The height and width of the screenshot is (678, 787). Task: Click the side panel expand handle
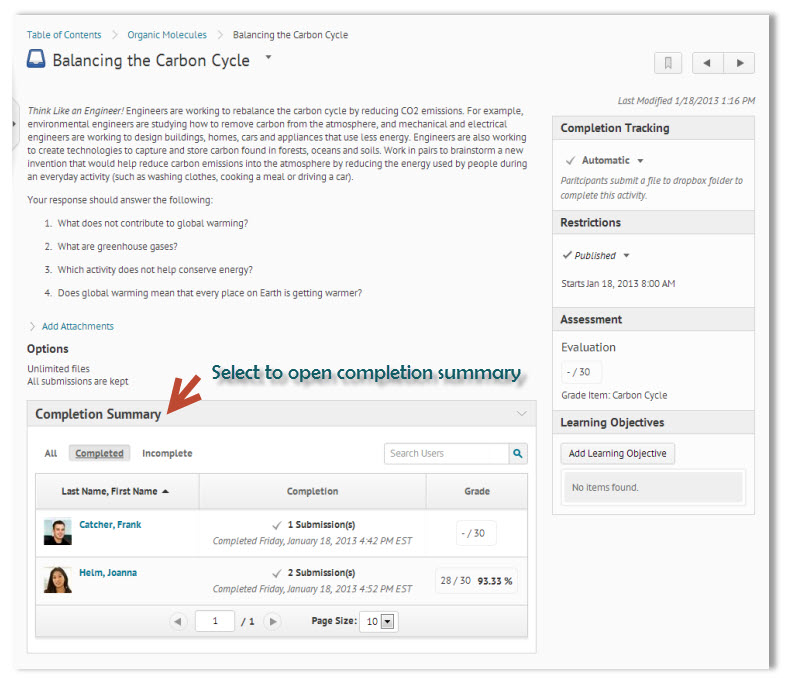14,123
